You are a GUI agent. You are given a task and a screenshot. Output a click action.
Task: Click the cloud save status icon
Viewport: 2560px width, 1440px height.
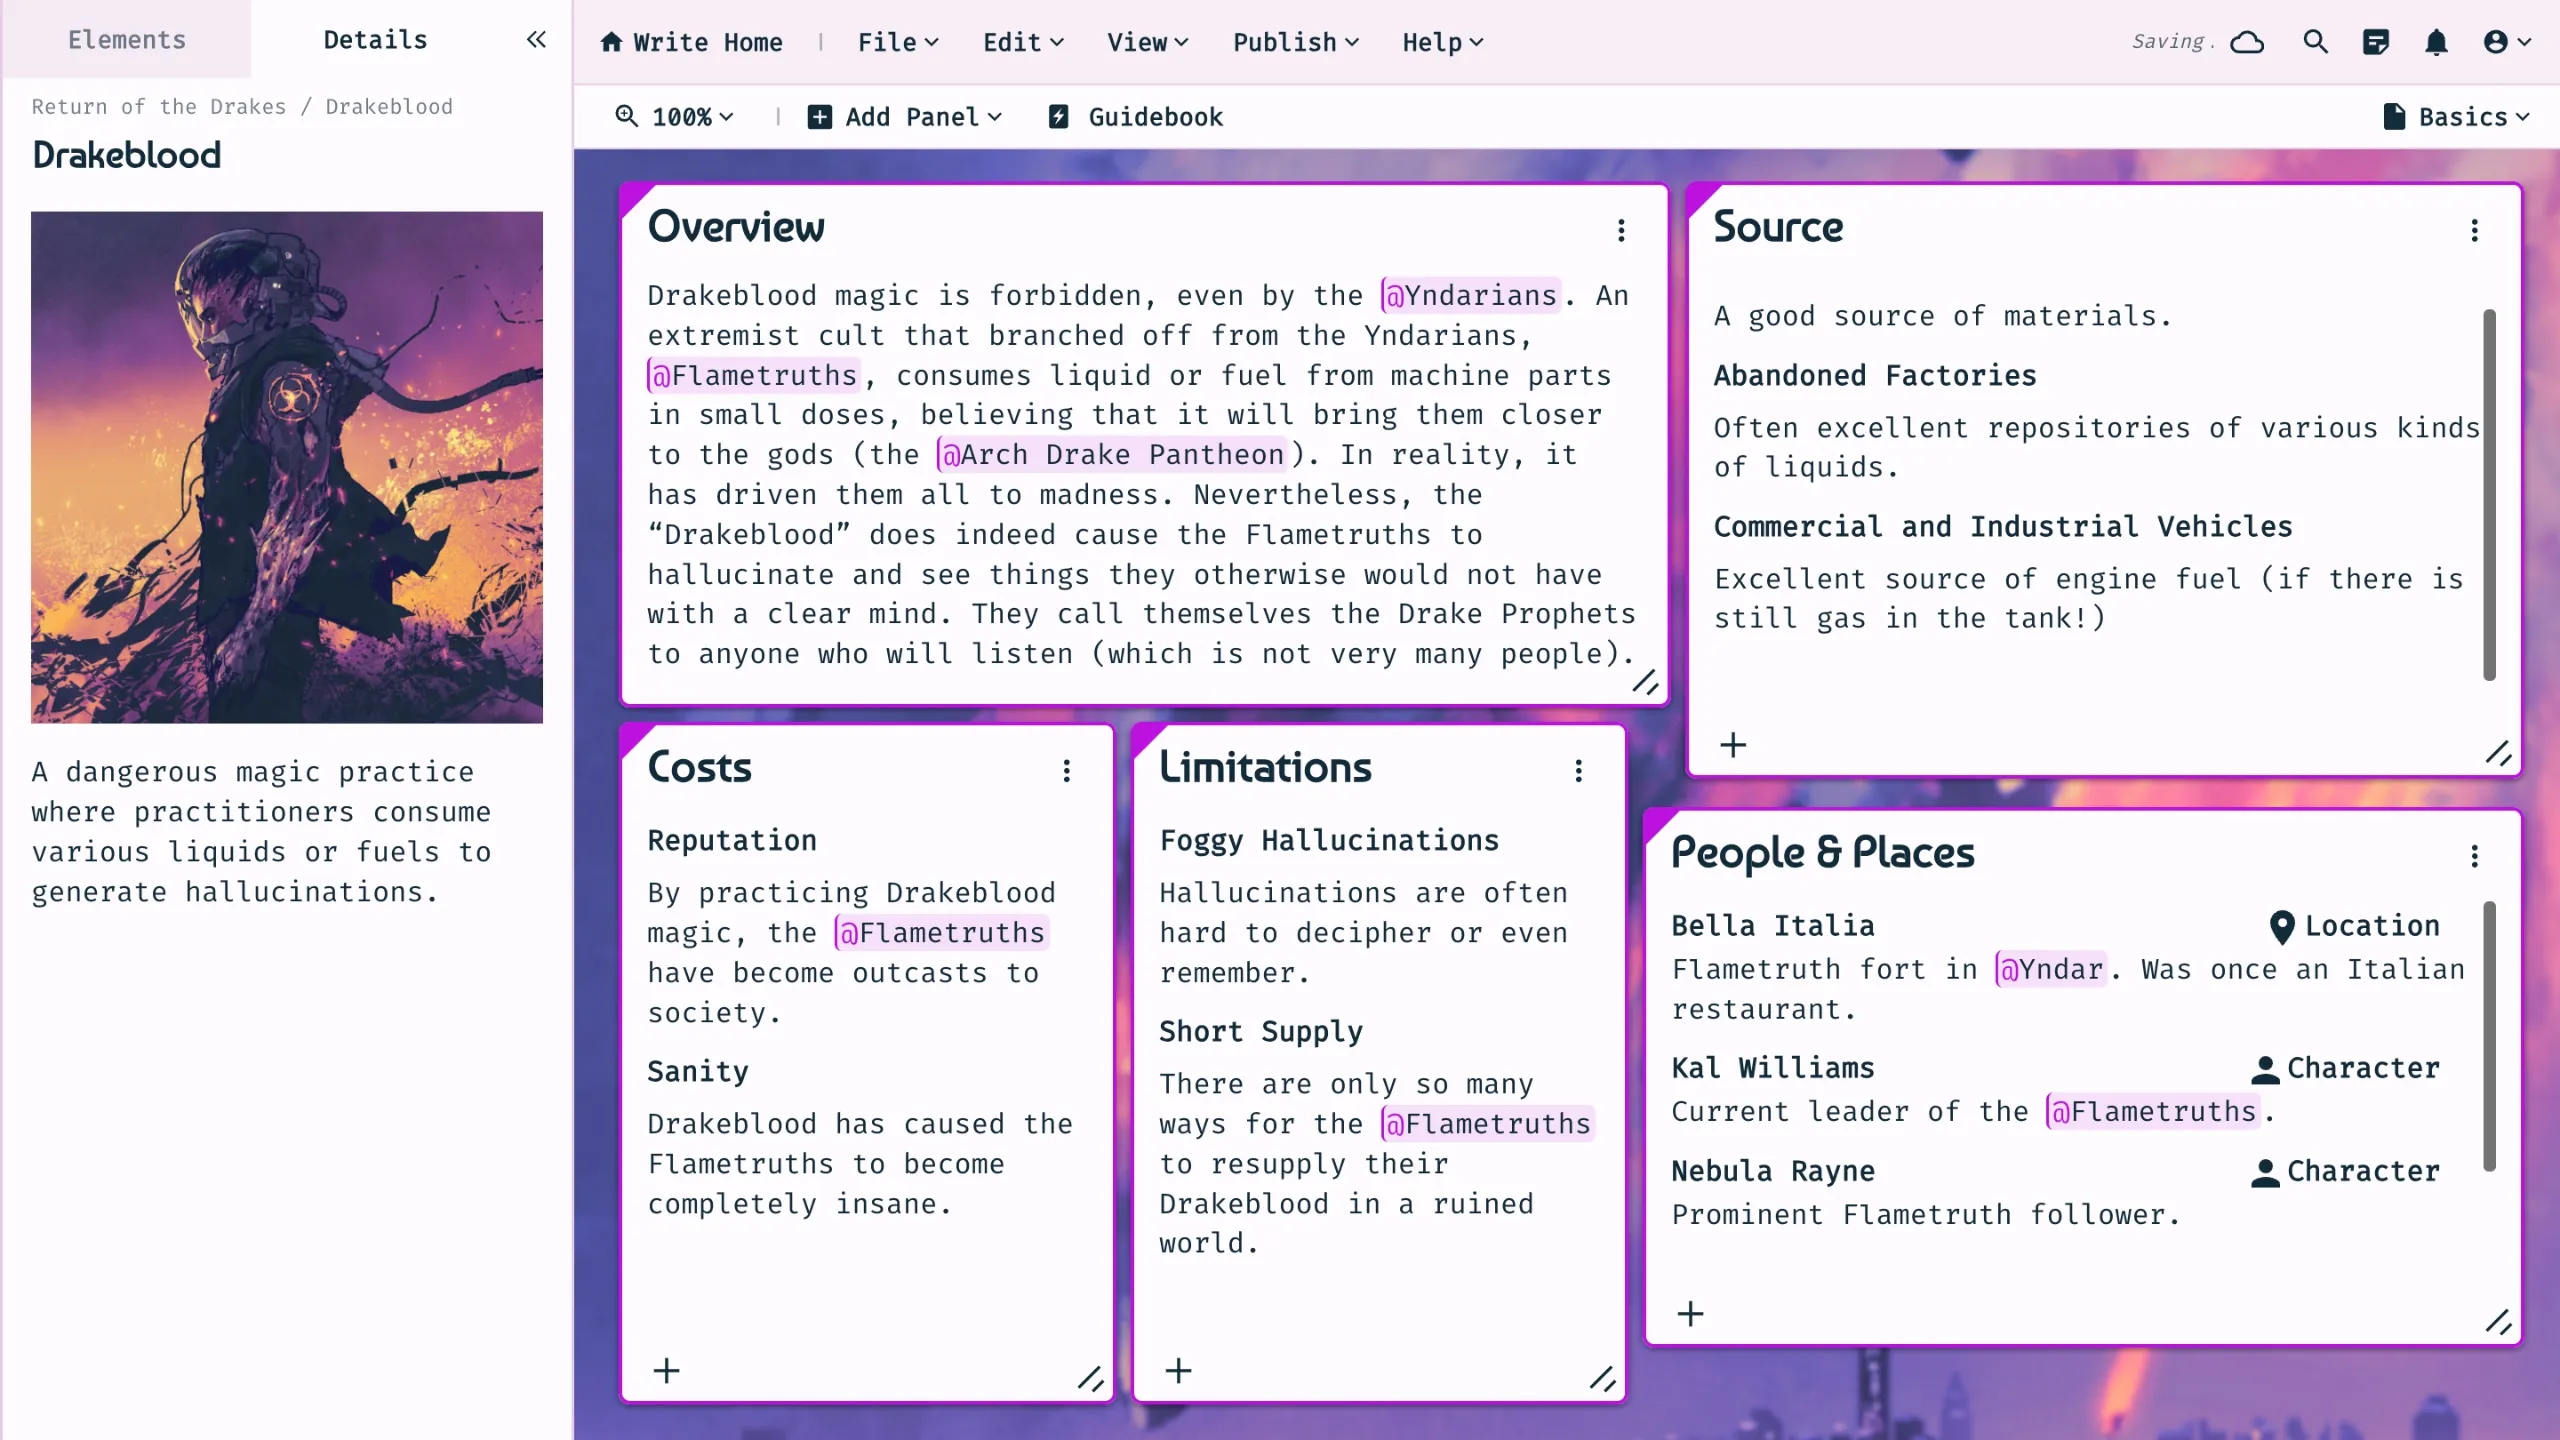tap(2247, 42)
